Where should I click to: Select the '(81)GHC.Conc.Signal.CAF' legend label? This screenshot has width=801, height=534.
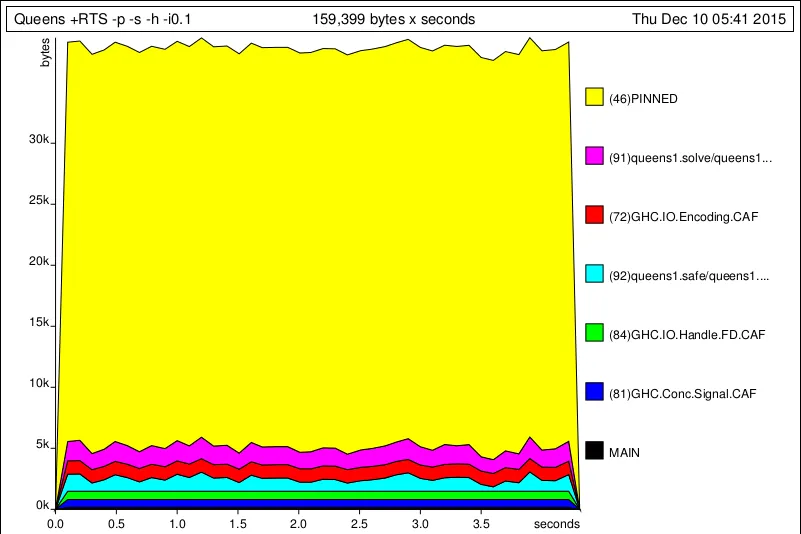point(682,394)
